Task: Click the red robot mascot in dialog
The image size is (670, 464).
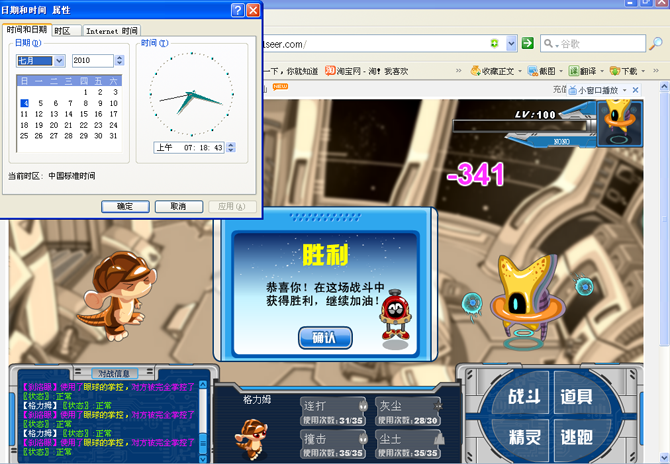Action: [x=395, y=315]
